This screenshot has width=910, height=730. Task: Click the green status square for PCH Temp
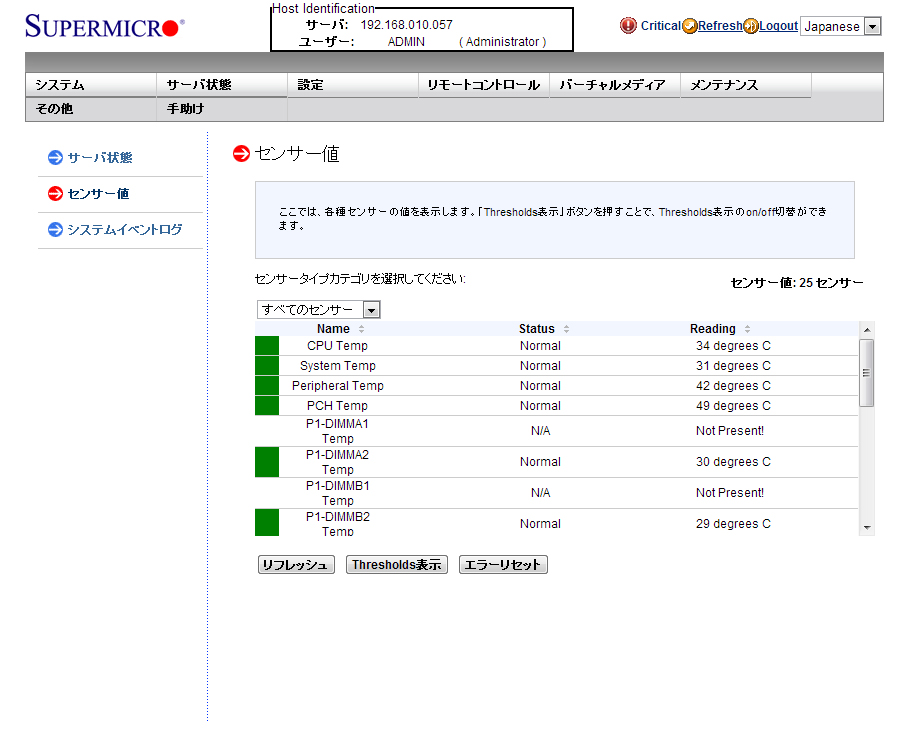coord(267,406)
